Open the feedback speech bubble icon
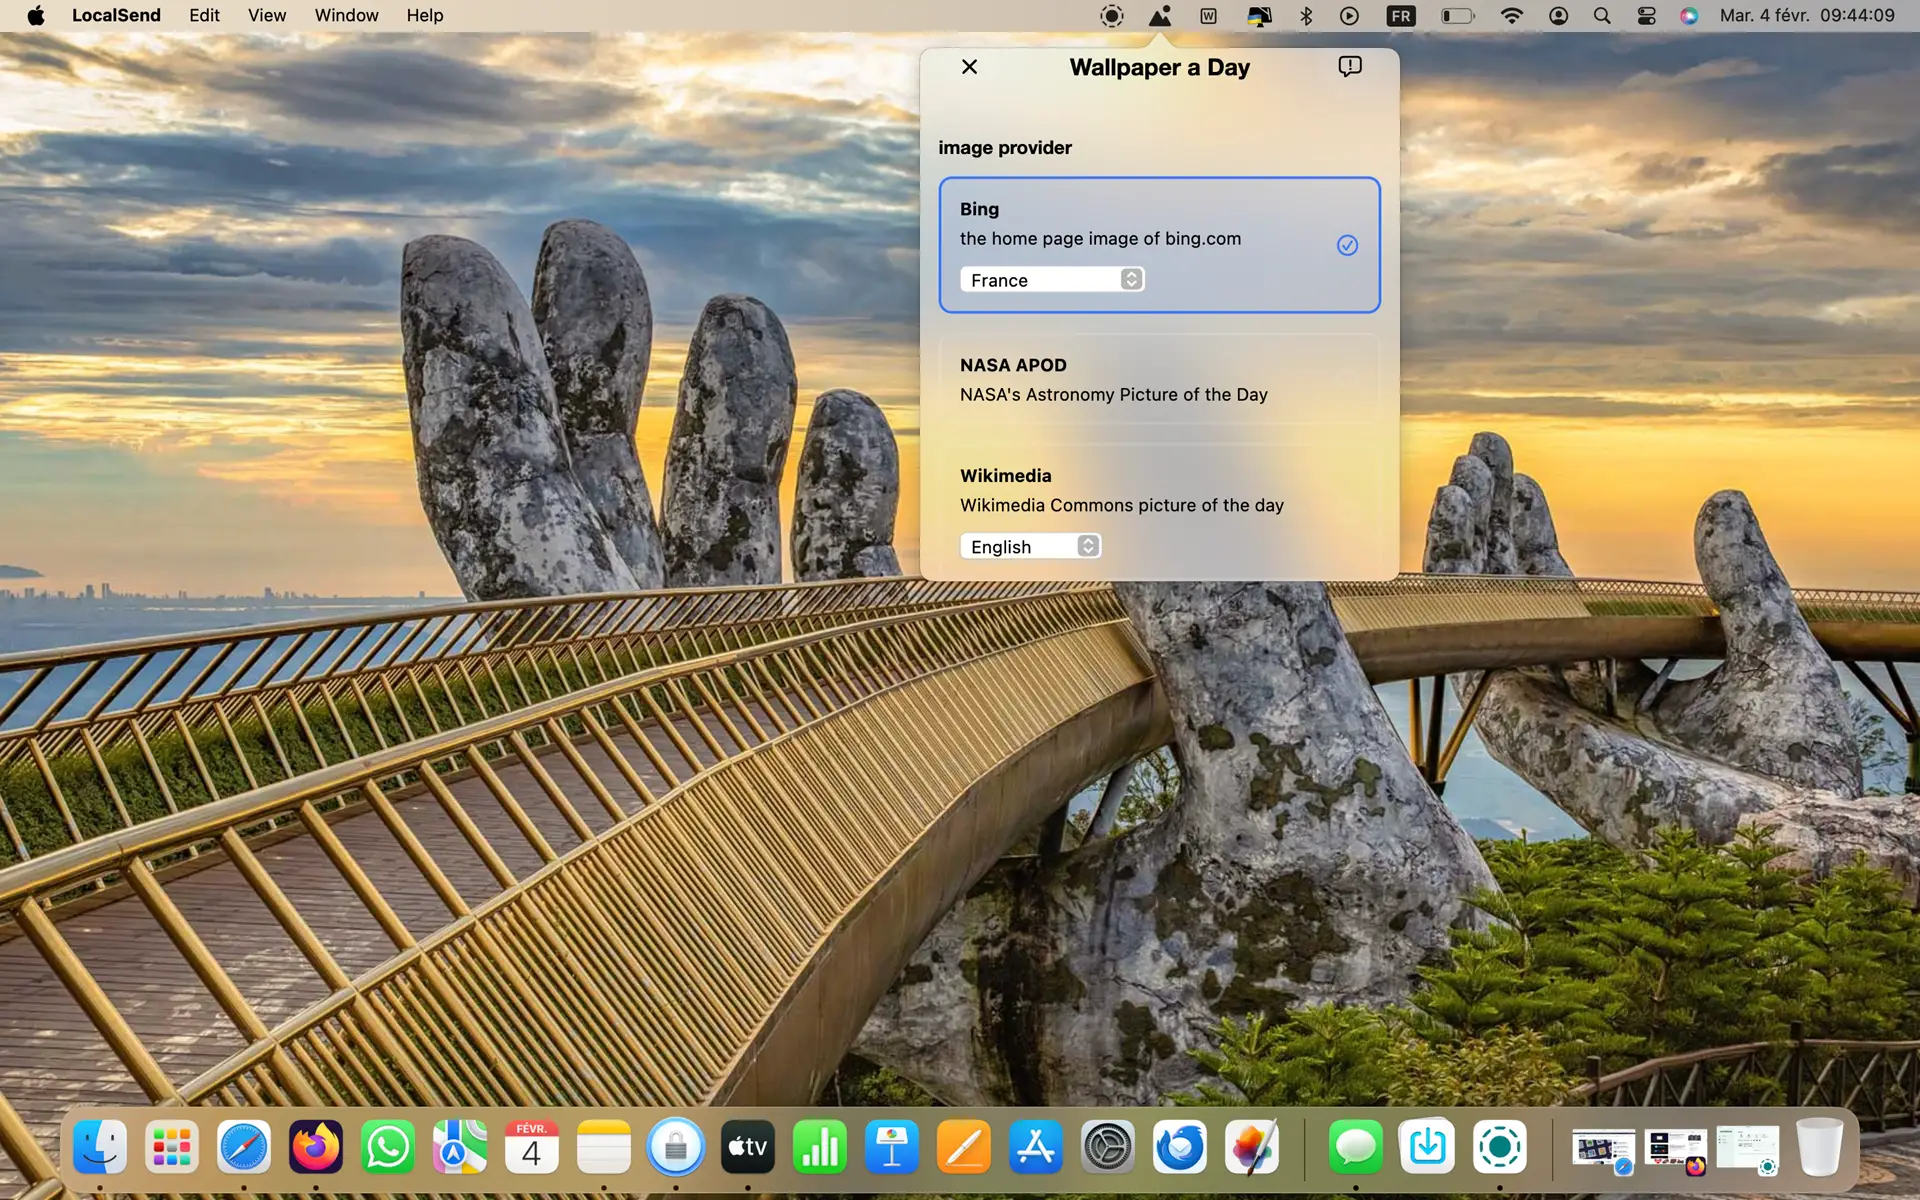Image resolution: width=1920 pixels, height=1200 pixels. coord(1349,67)
